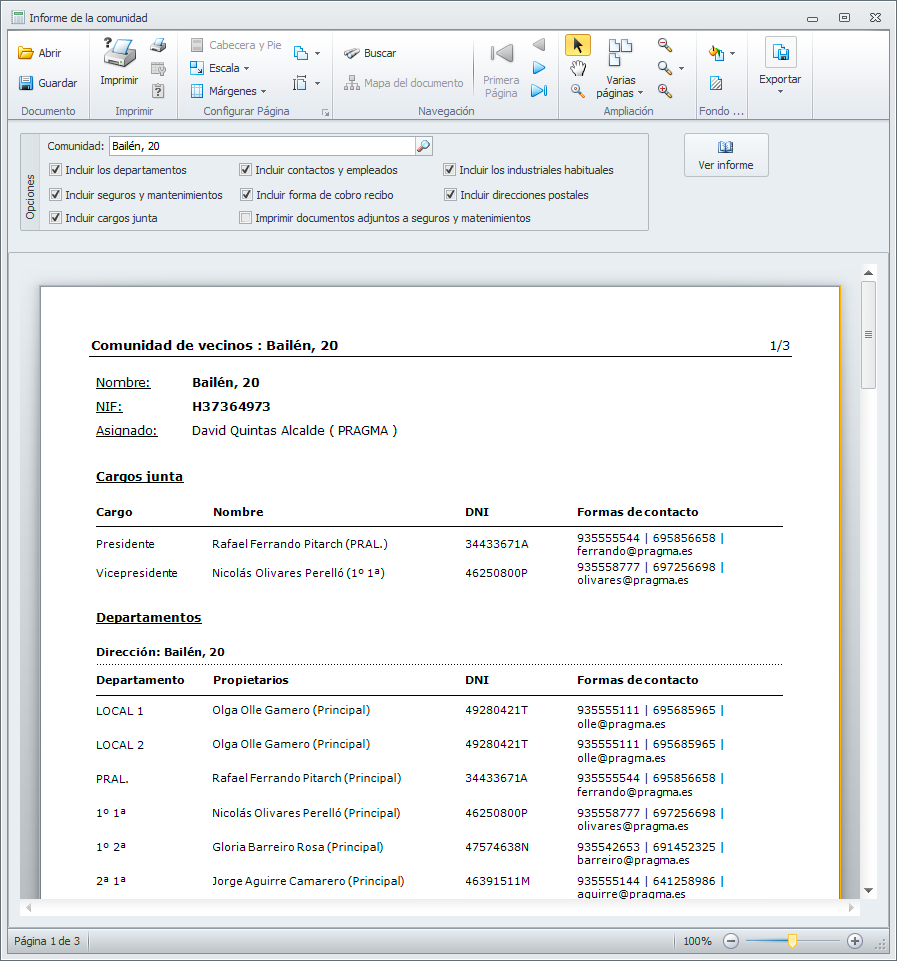Click the 100% zoom value

coord(697,941)
